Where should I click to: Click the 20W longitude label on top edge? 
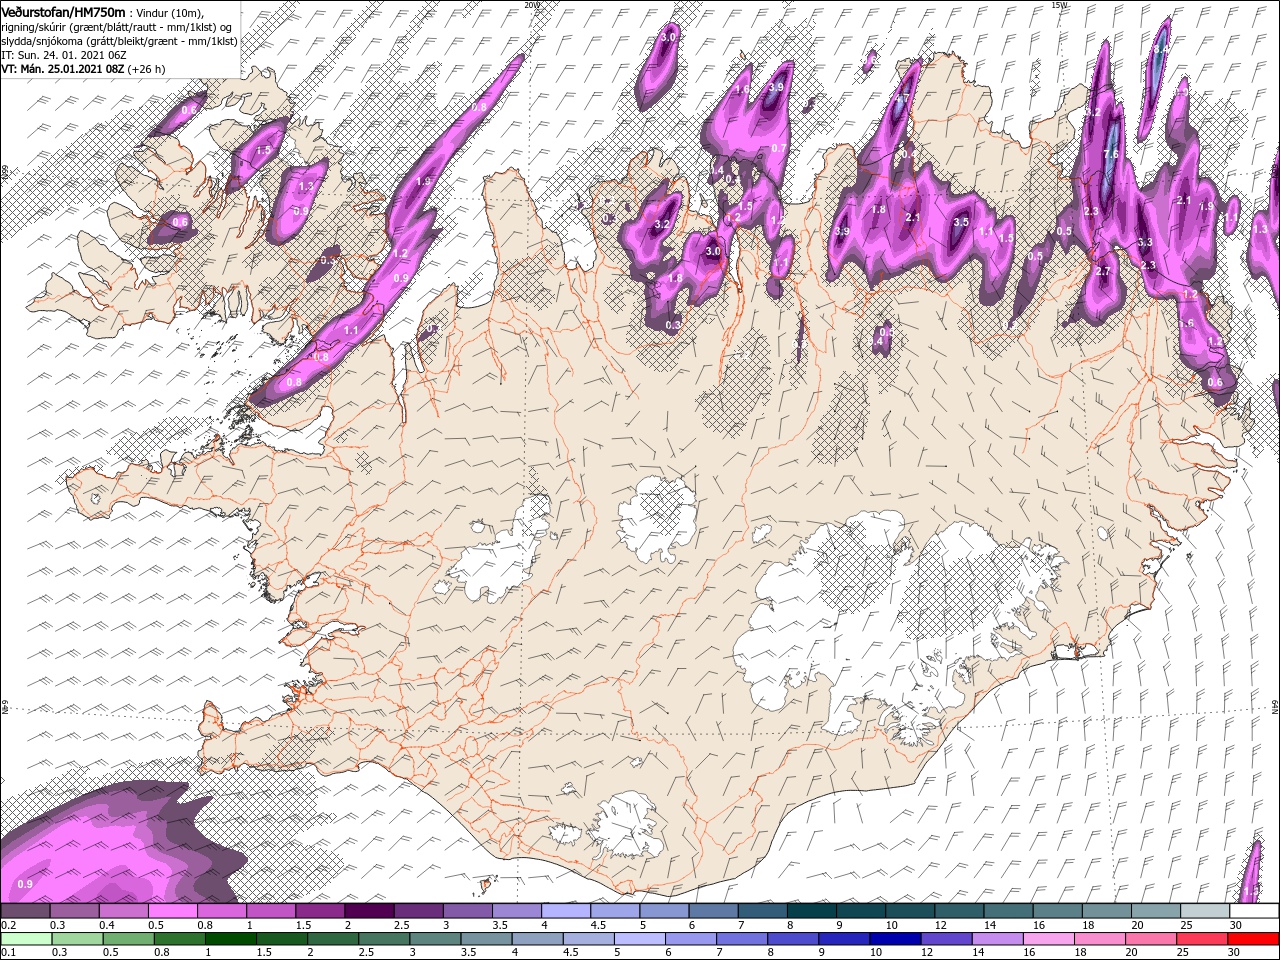pyautogui.click(x=531, y=4)
